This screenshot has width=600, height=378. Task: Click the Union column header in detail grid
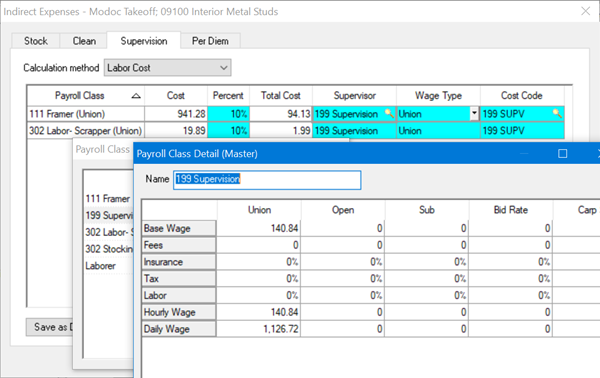tap(259, 210)
